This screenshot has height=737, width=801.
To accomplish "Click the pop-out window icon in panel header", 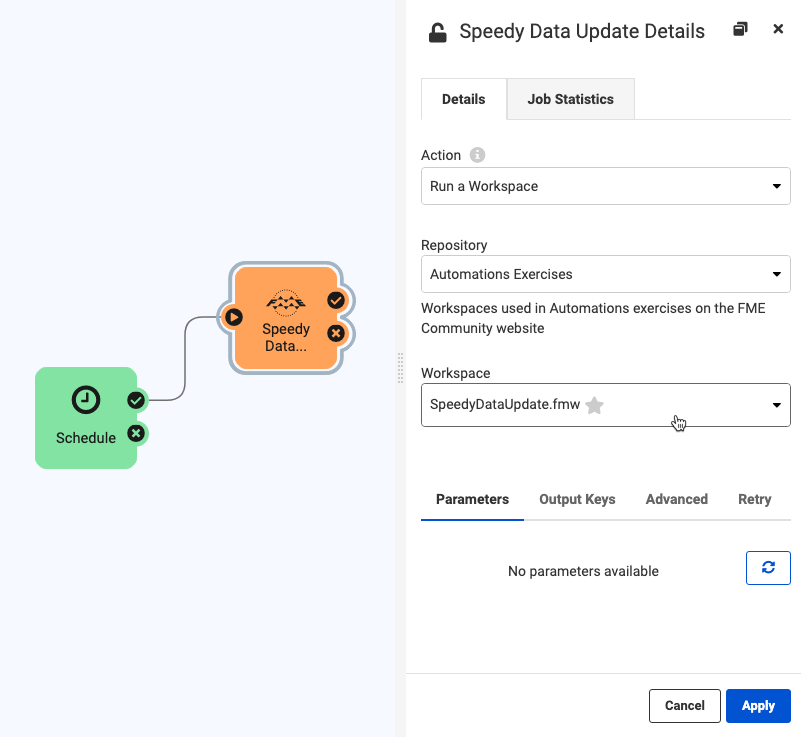I will click(x=740, y=30).
